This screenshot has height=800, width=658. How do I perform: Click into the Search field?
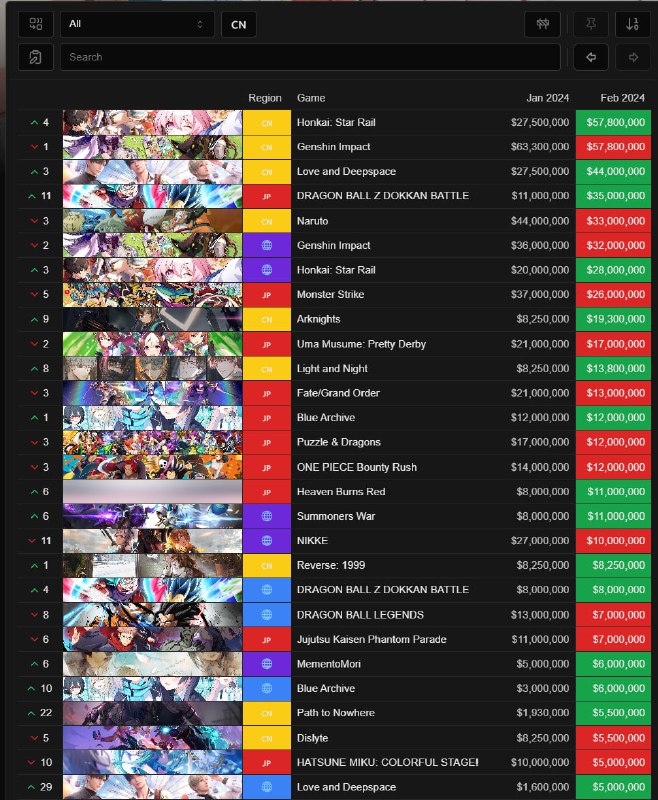point(310,57)
